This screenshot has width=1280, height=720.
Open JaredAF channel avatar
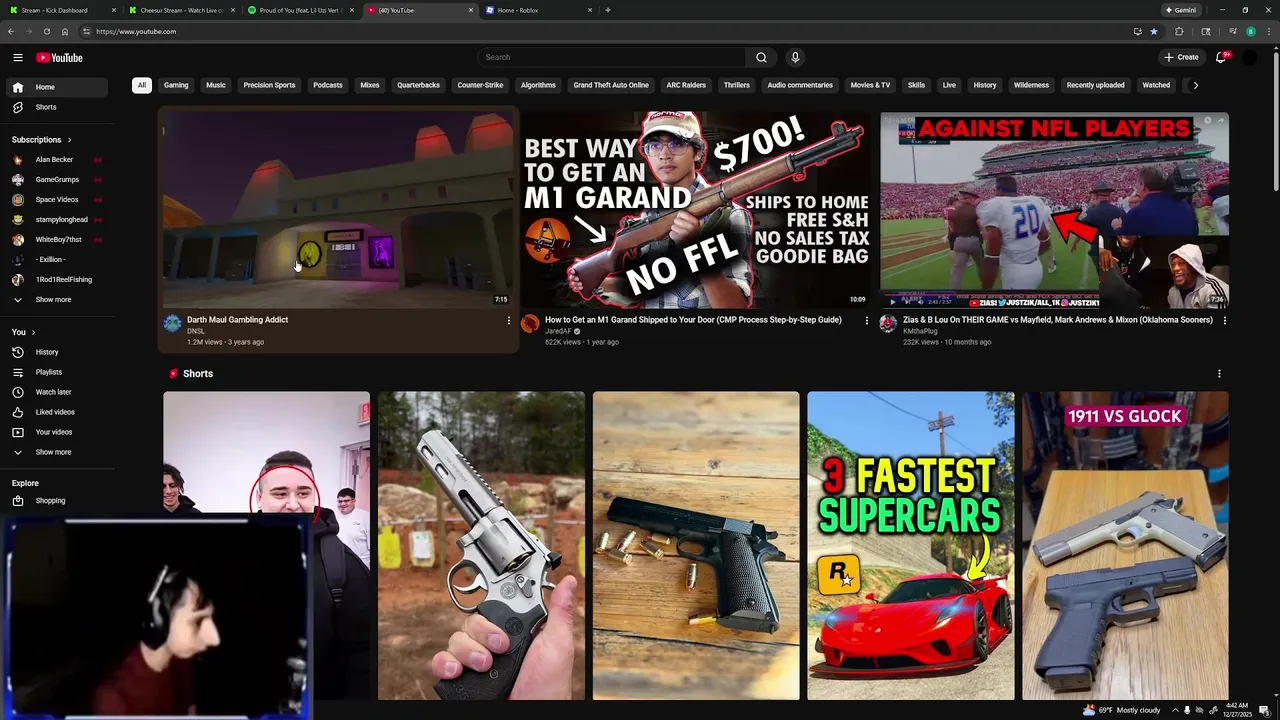click(x=530, y=324)
